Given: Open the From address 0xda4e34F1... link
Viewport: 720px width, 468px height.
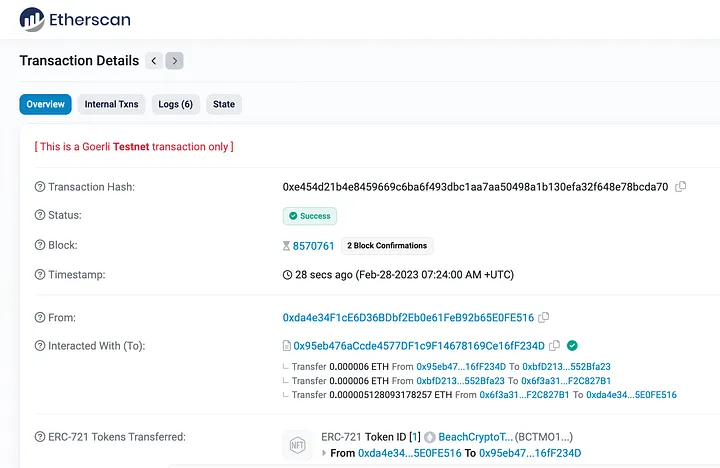Looking at the screenshot, I should coord(409,318).
